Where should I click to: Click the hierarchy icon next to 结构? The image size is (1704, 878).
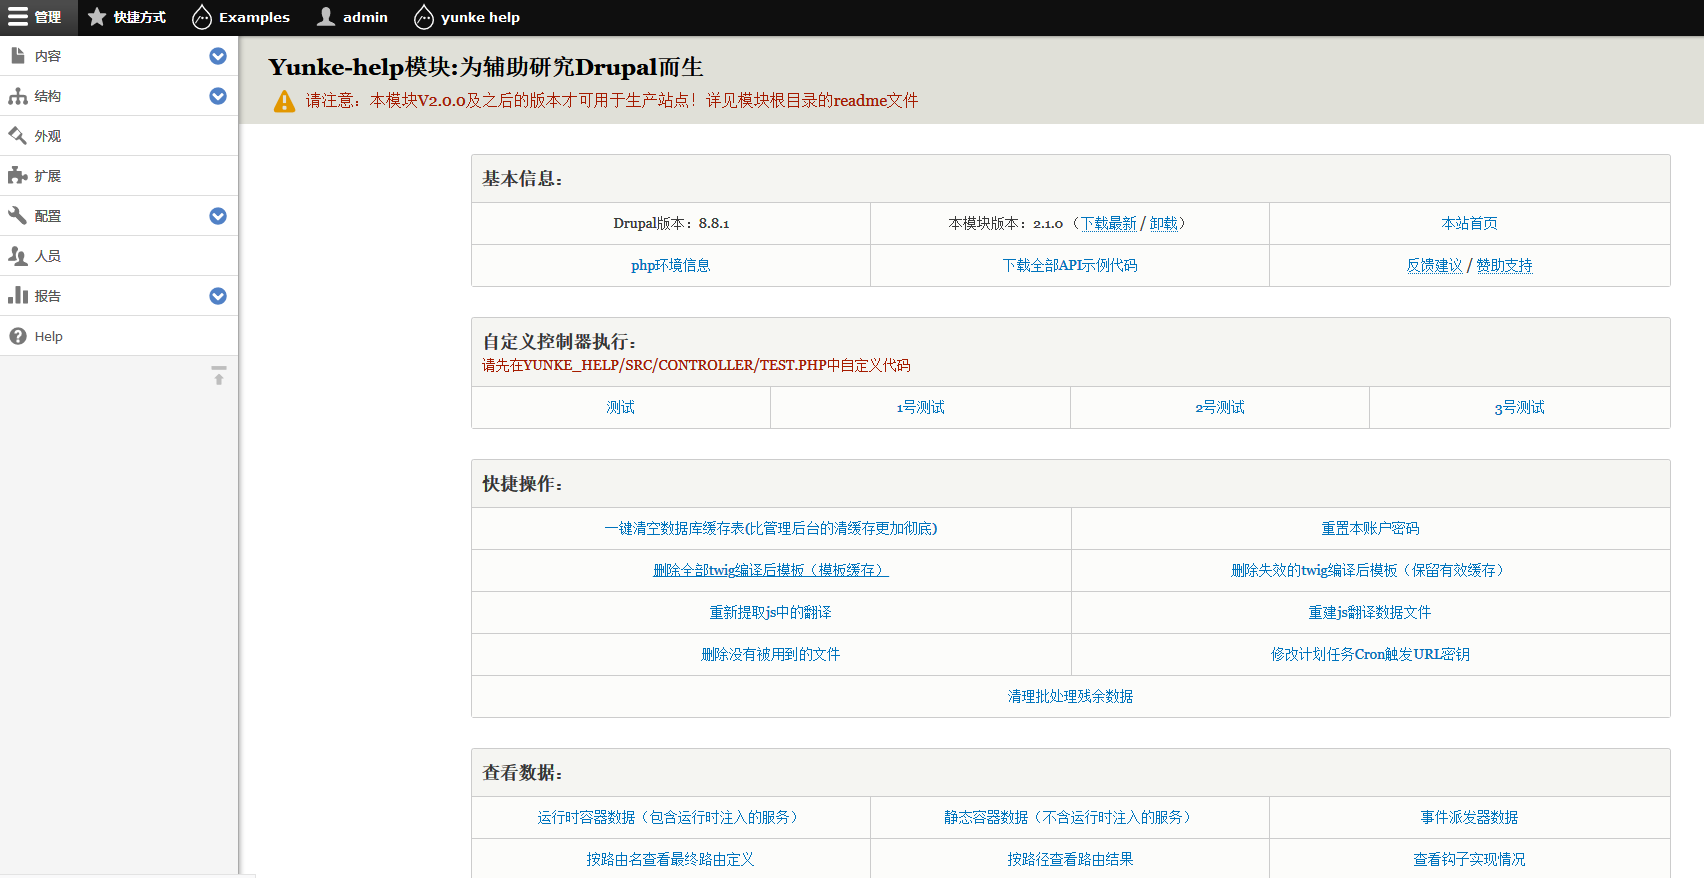point(18,96)
